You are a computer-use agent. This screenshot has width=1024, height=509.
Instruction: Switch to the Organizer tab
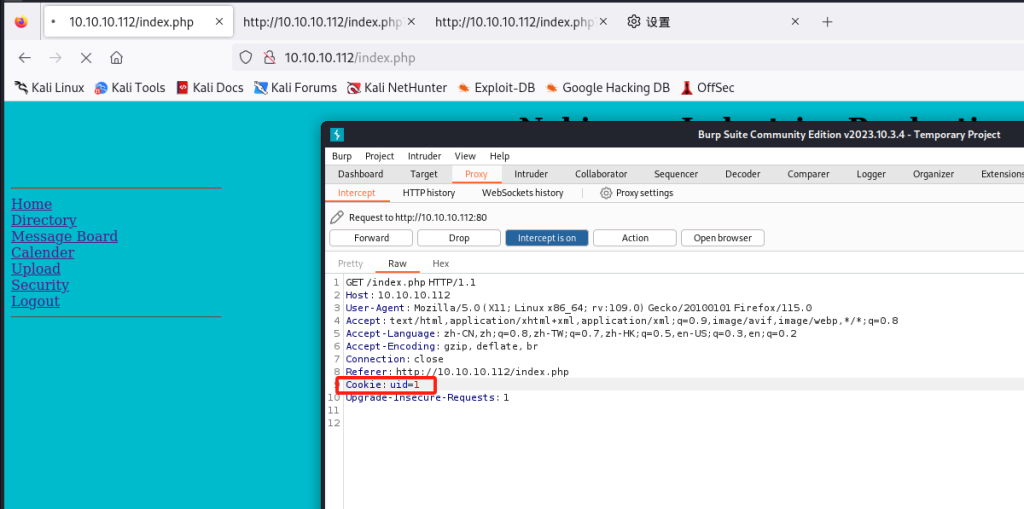click(933, 174)
